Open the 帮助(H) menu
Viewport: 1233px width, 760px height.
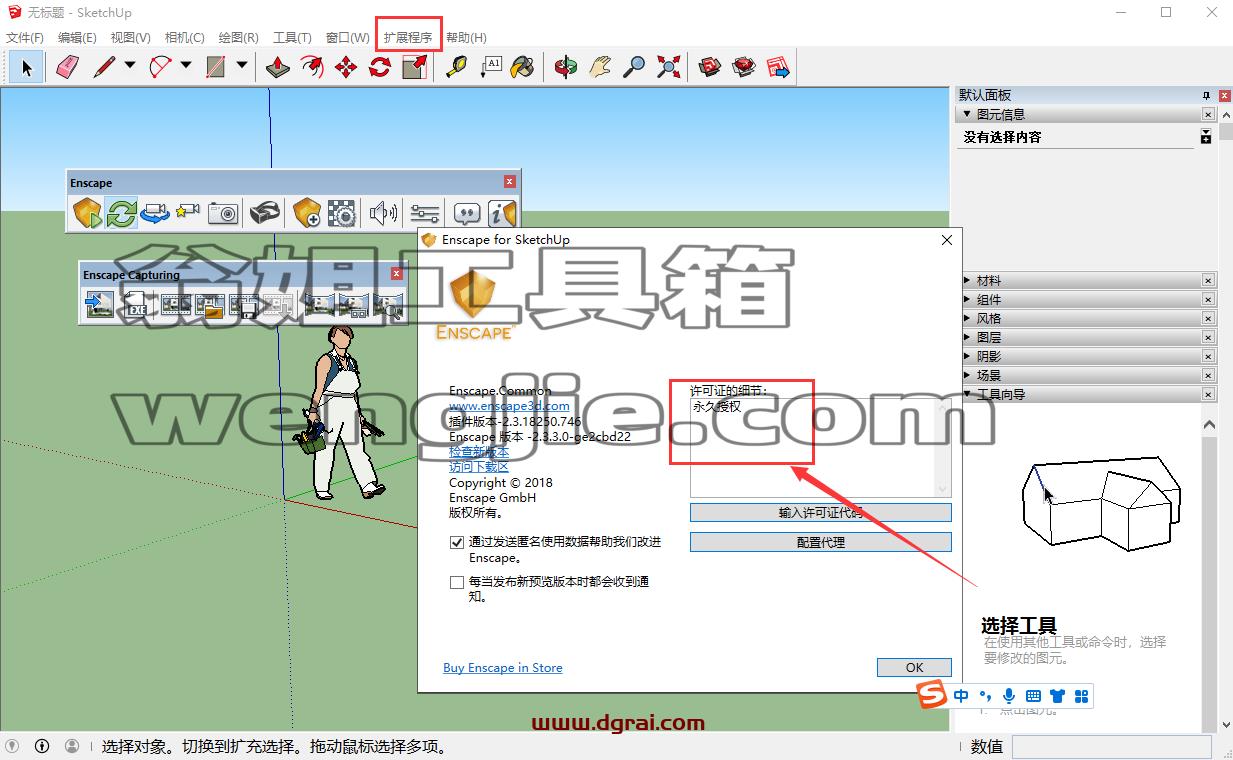[466, 37]
